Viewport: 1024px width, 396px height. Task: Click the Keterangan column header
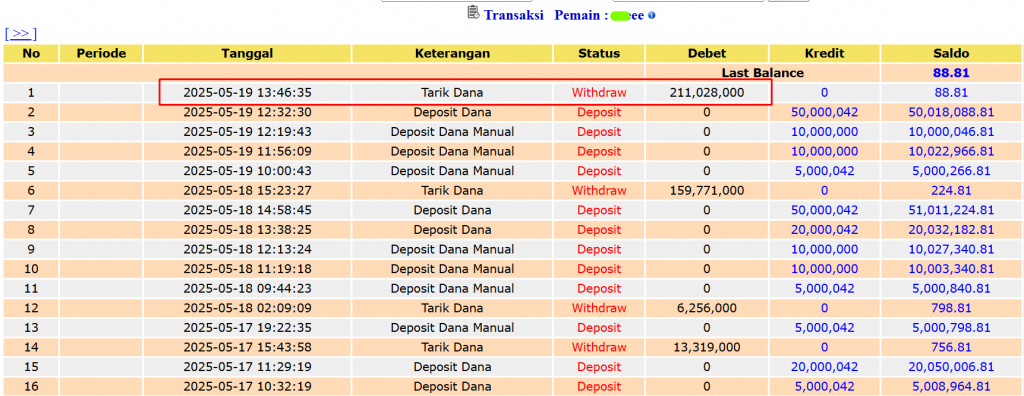click(453, 54)
